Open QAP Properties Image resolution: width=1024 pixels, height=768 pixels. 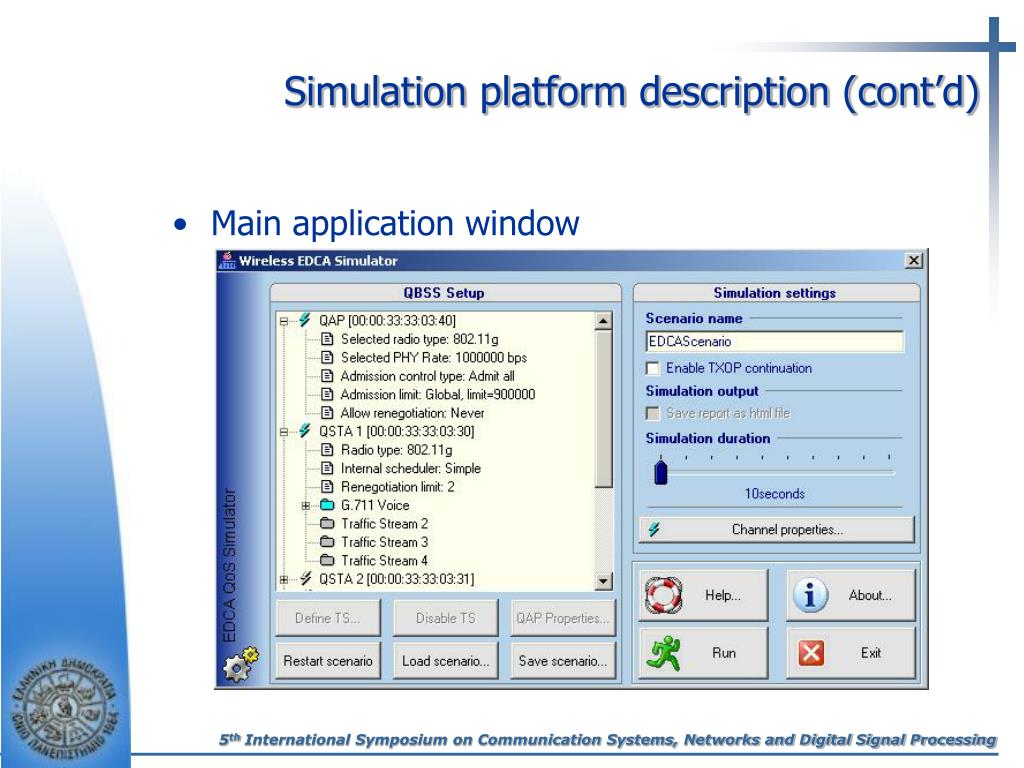563,618
